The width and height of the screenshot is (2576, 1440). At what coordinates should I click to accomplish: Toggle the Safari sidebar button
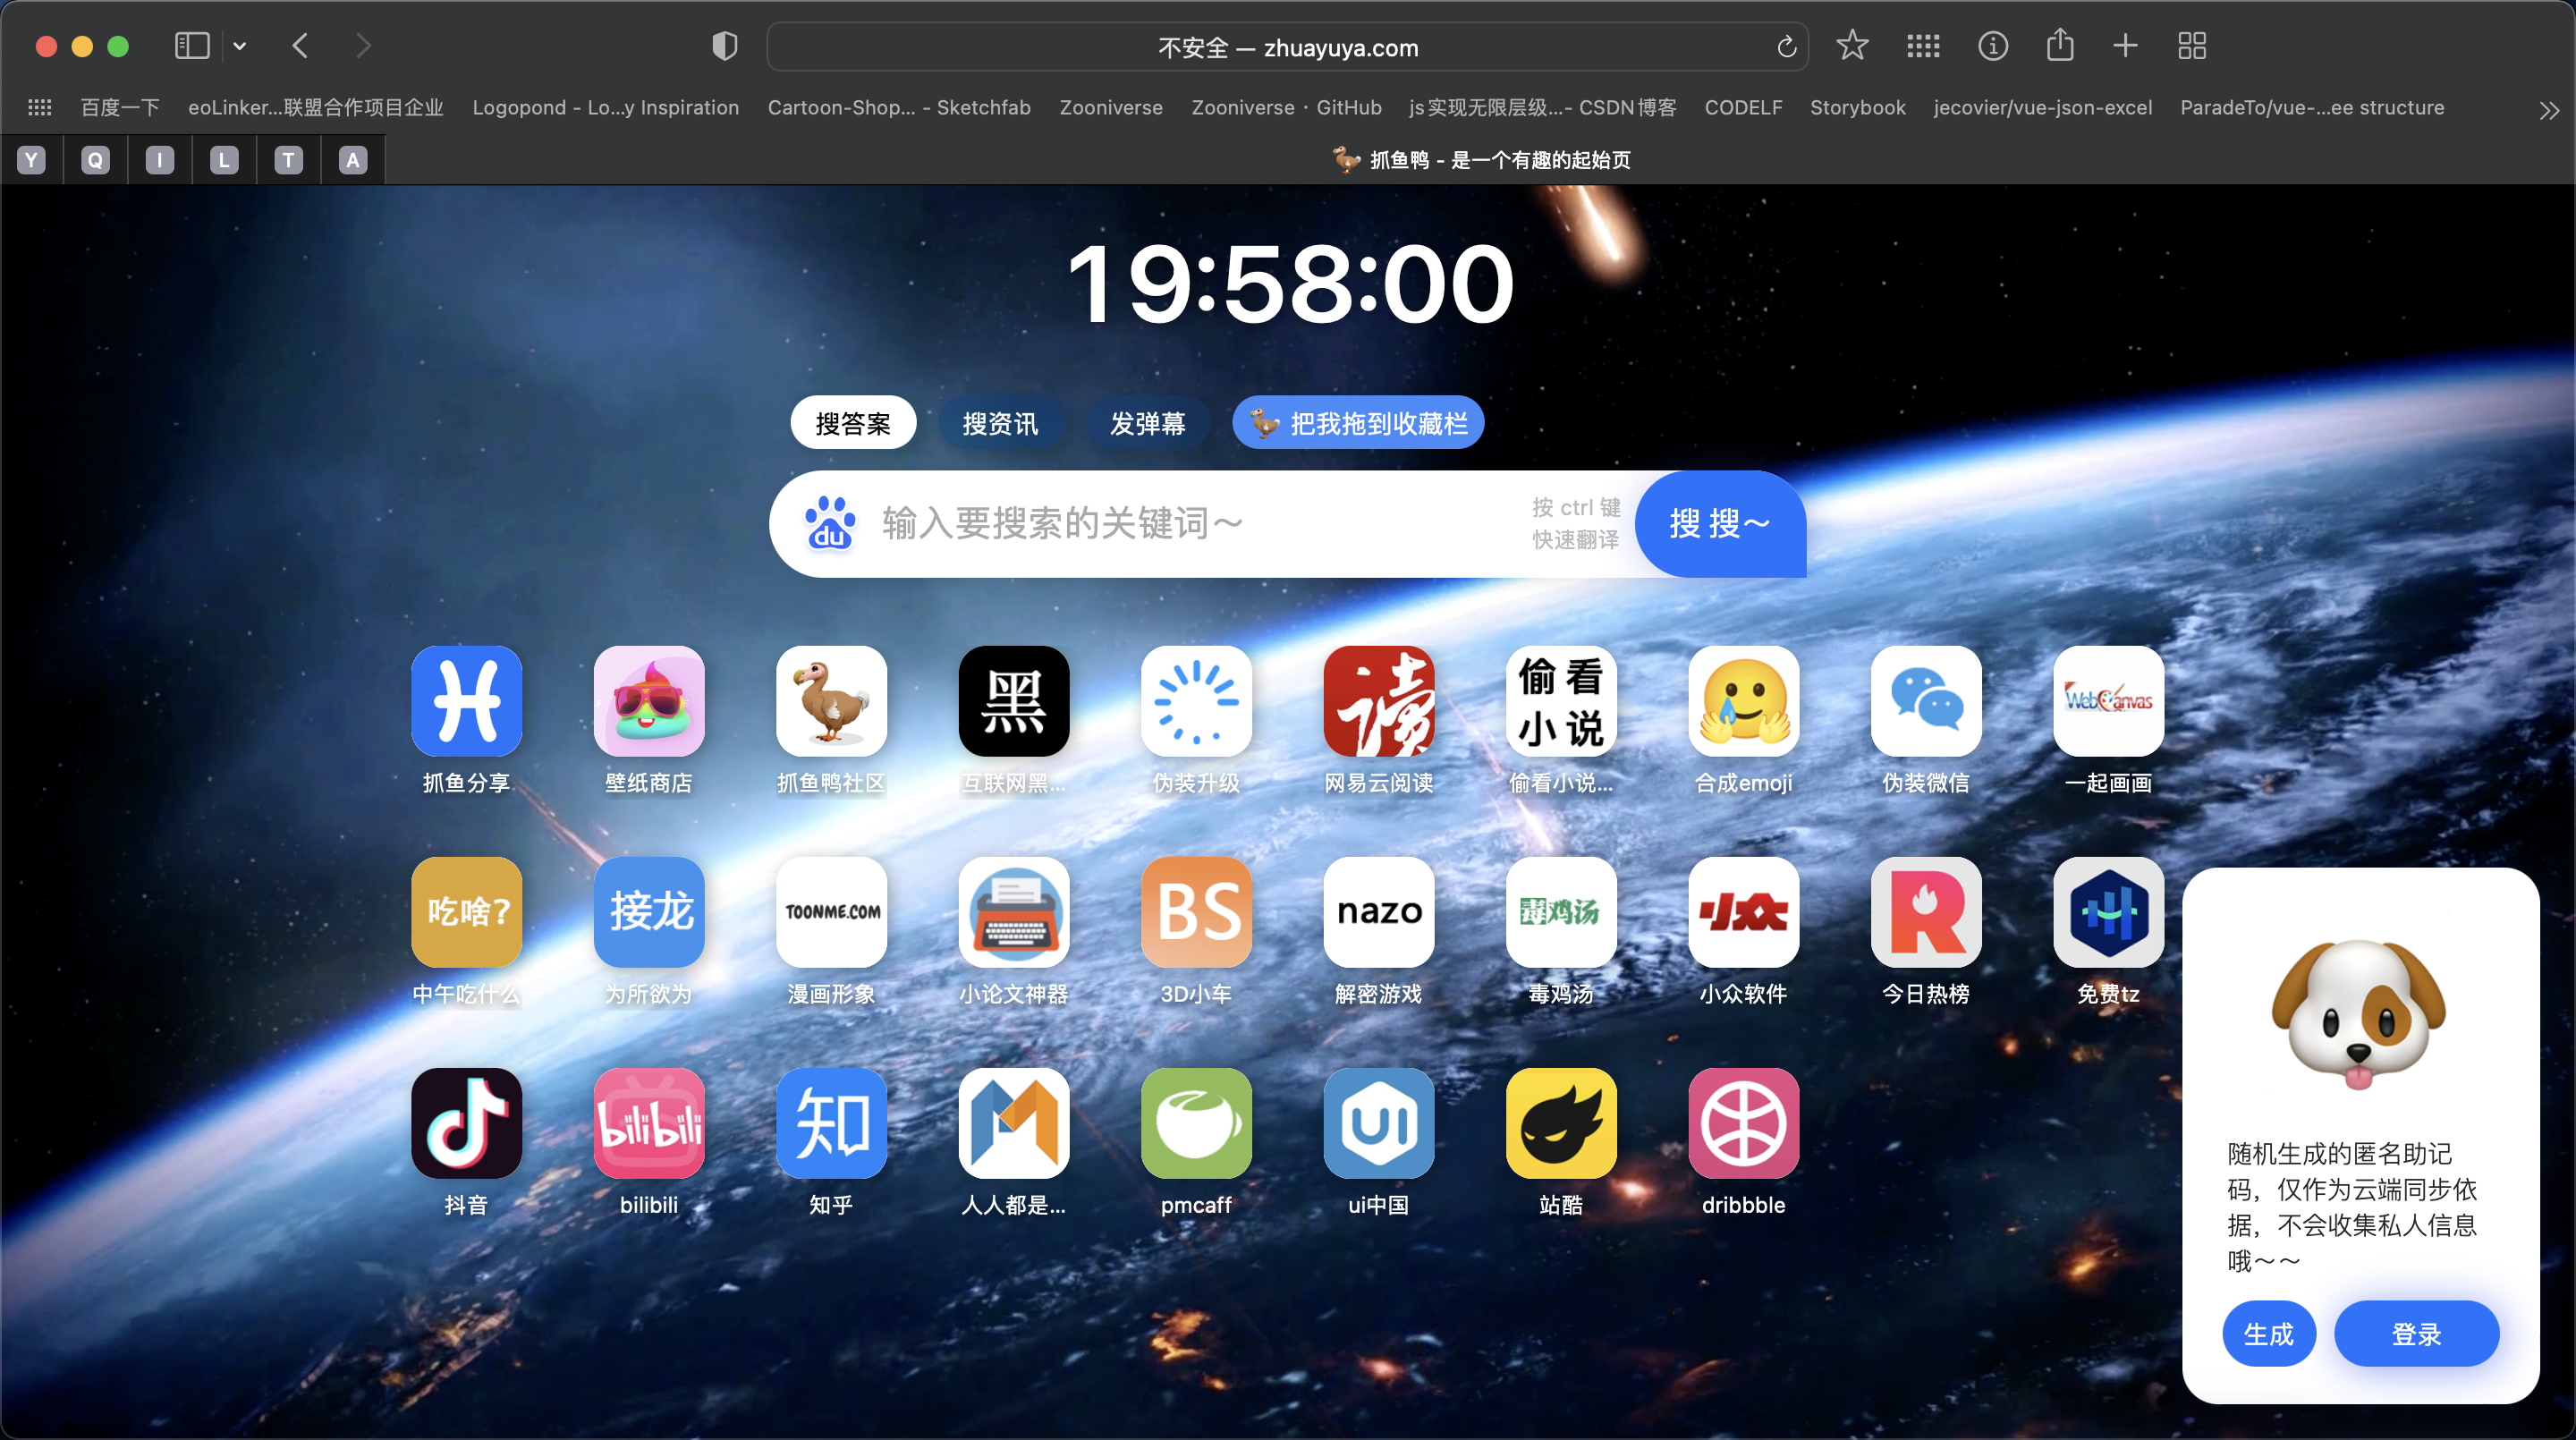tap(191, 45)
